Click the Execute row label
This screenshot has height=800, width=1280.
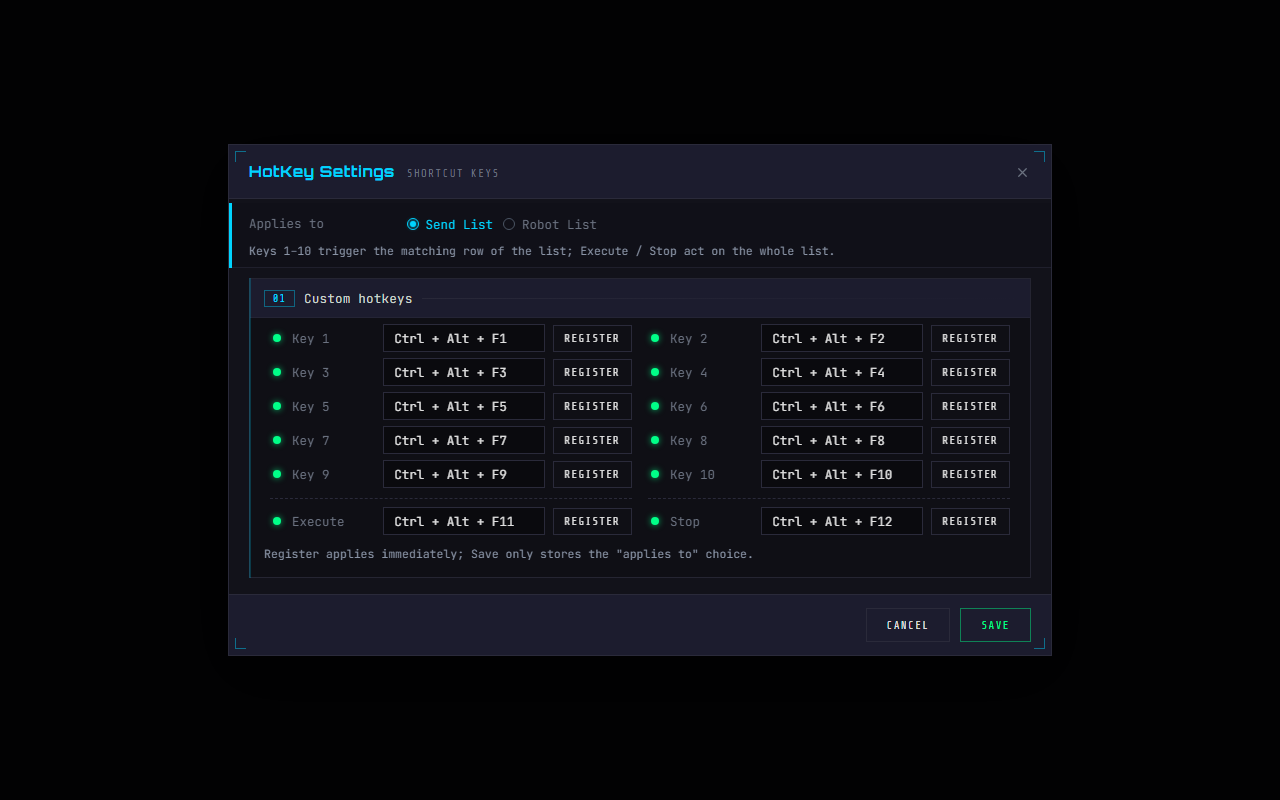[318, 522]
